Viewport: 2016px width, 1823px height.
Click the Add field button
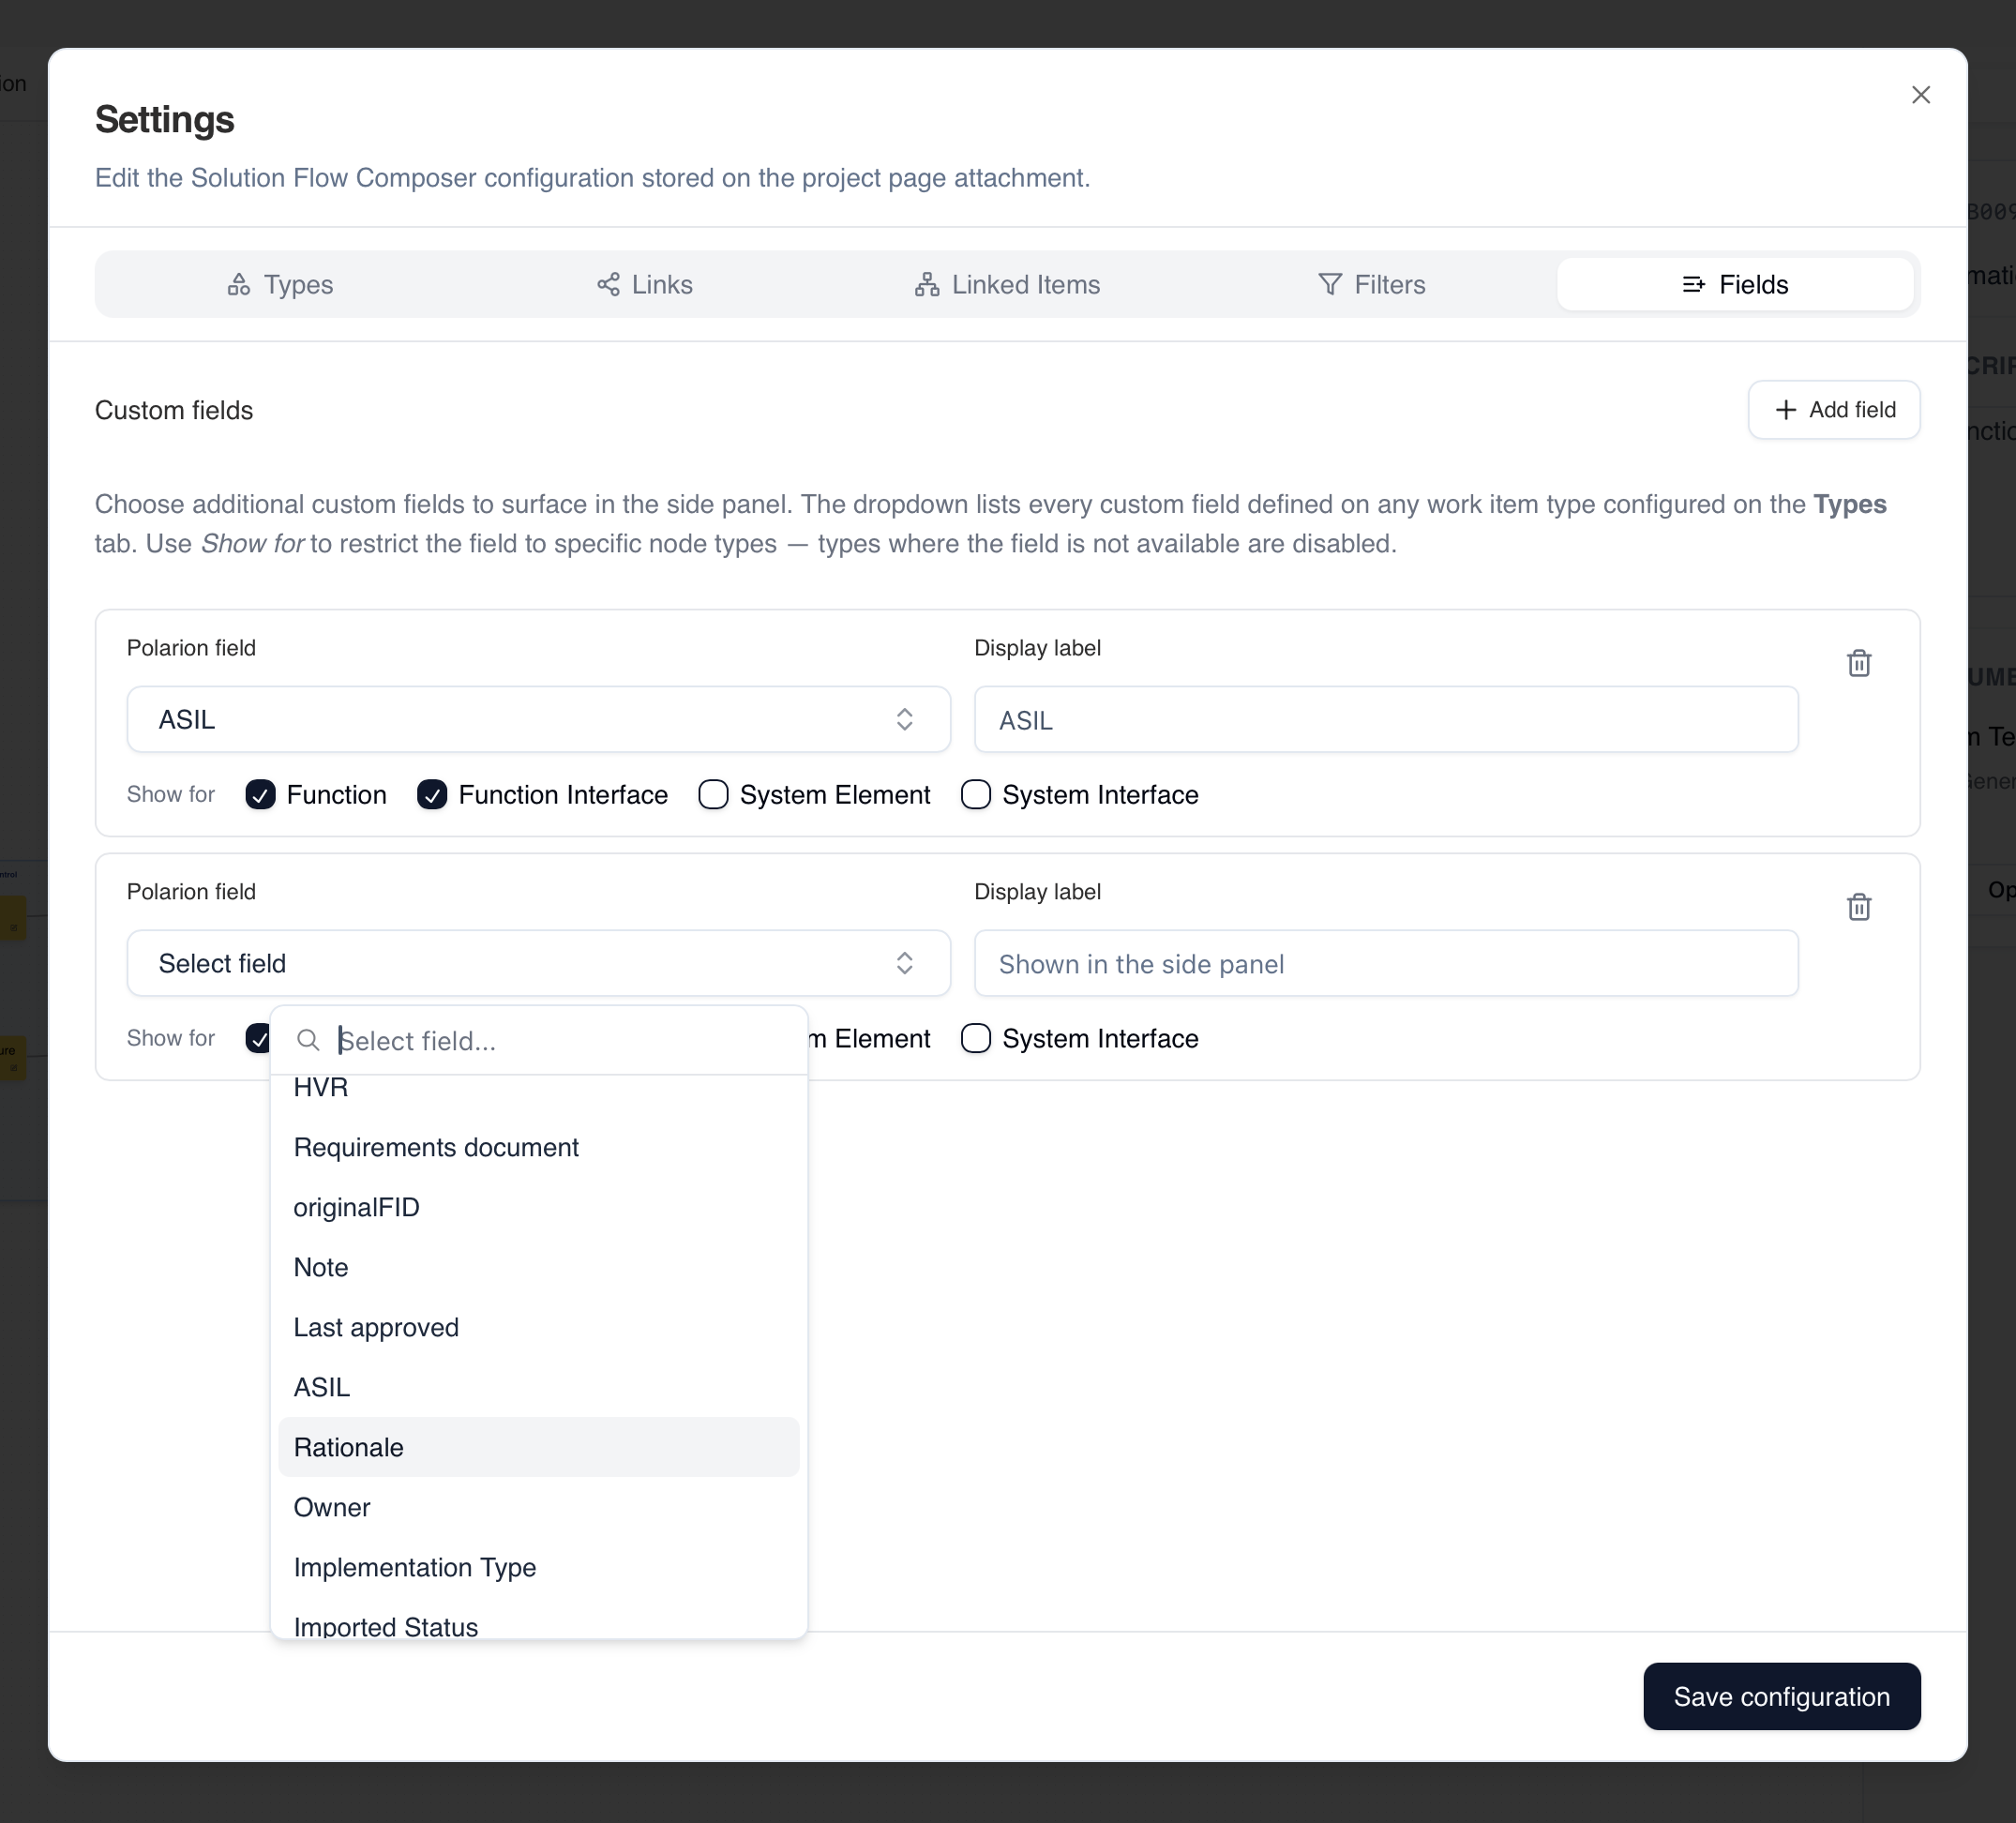click(1833, 410)
